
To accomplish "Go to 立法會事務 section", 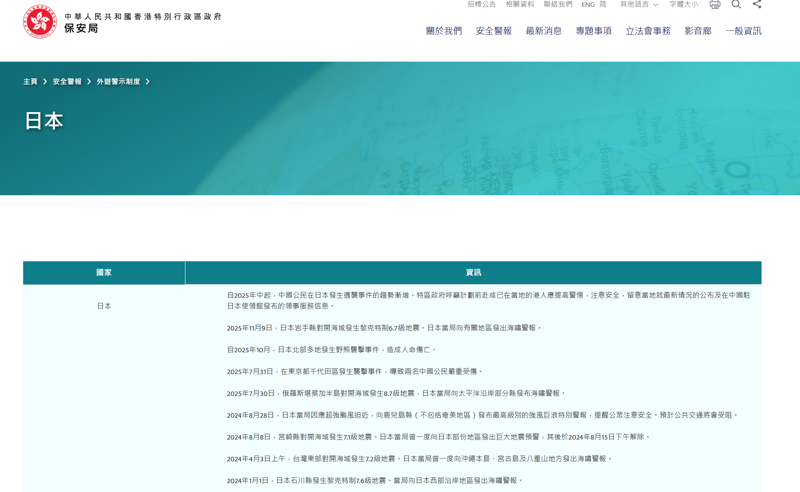I will (648, 31).
